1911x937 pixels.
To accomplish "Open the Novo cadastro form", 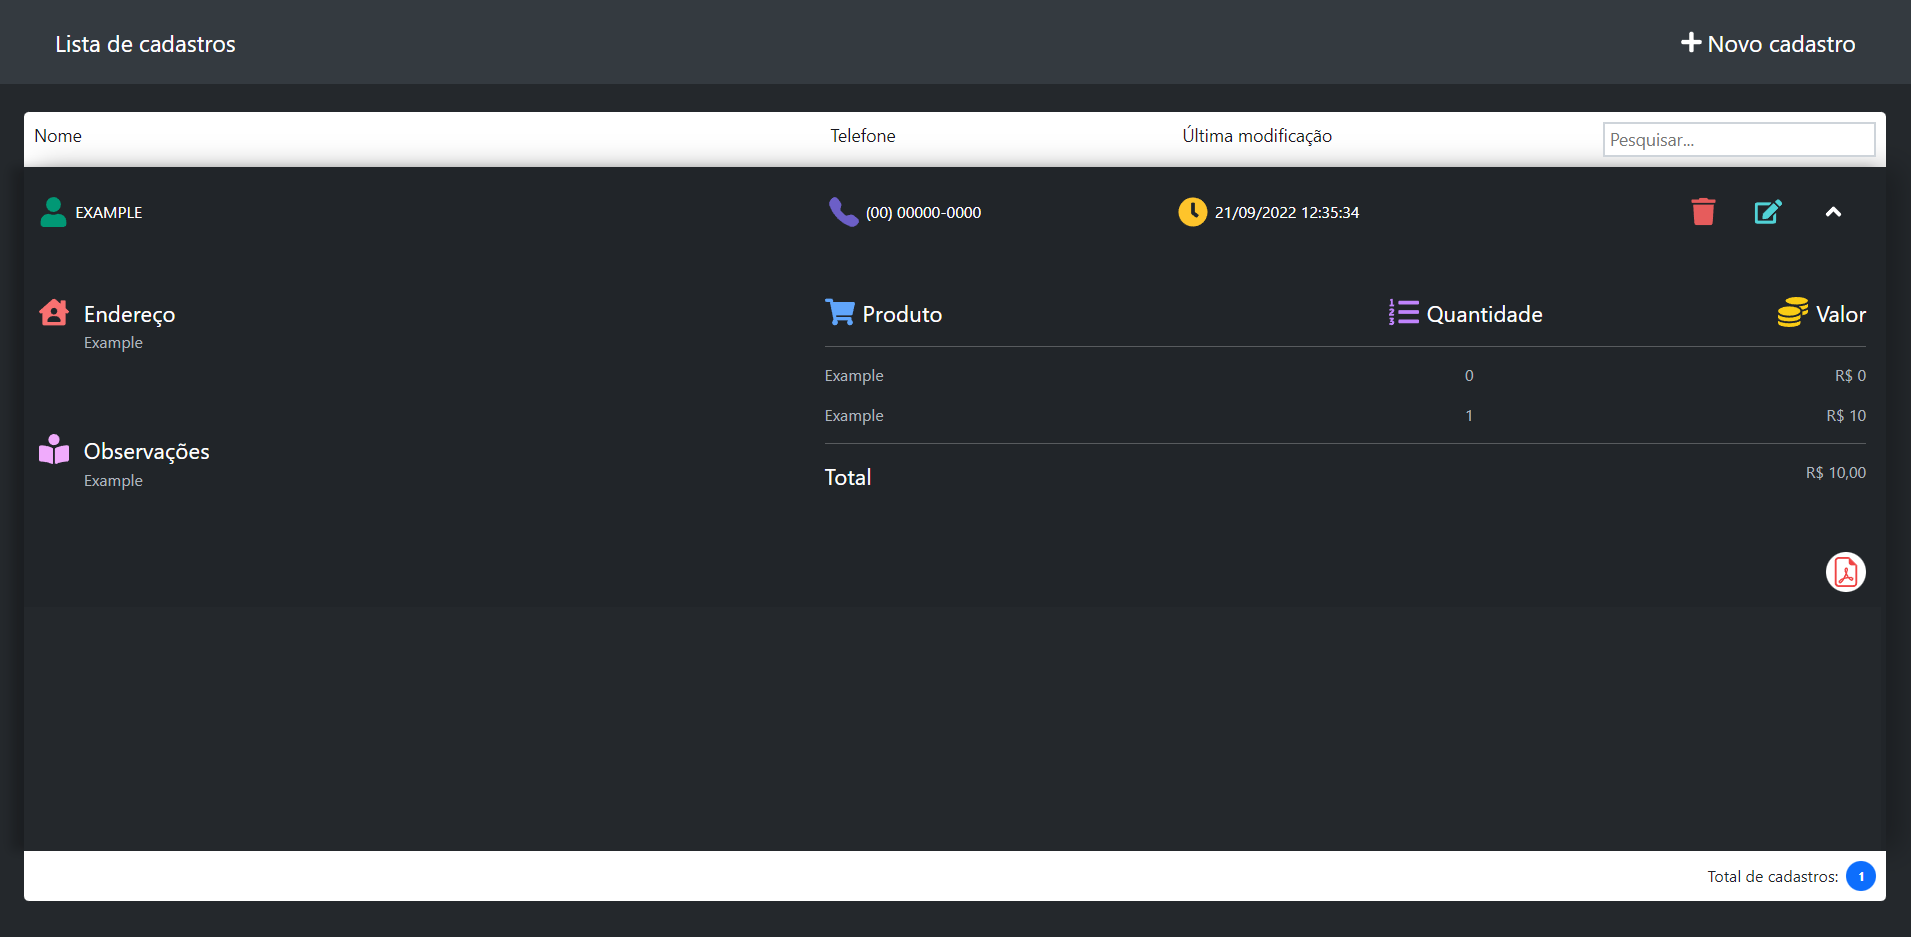I will click(x=1768, y=44).
